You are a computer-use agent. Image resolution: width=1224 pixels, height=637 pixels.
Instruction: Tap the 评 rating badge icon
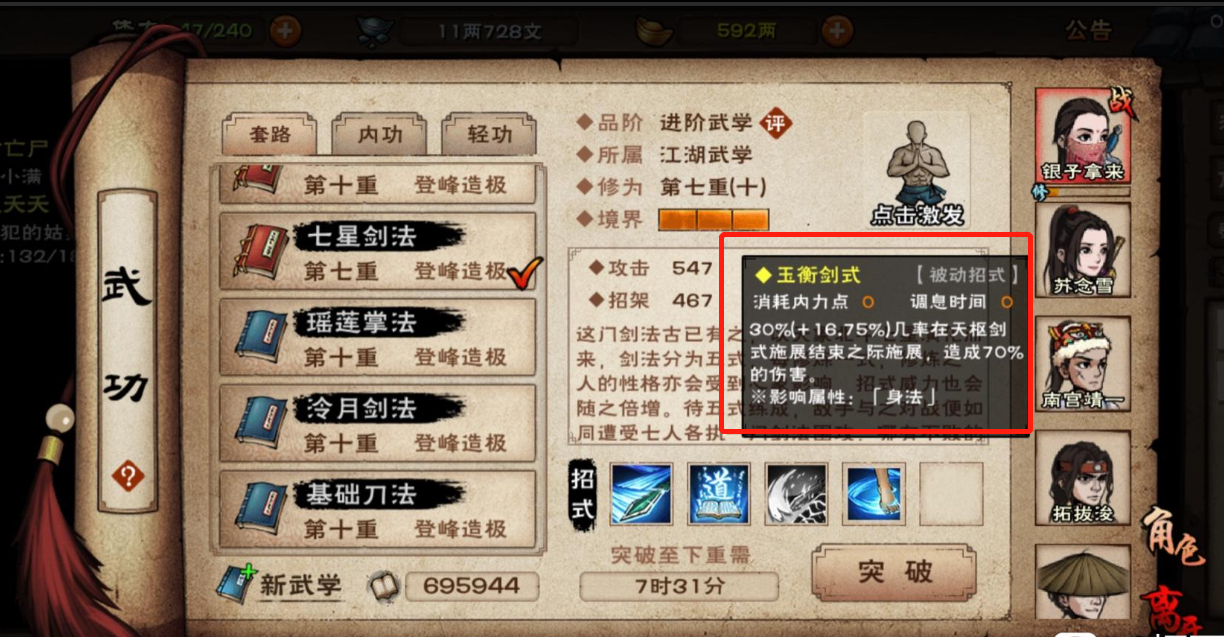775,122
